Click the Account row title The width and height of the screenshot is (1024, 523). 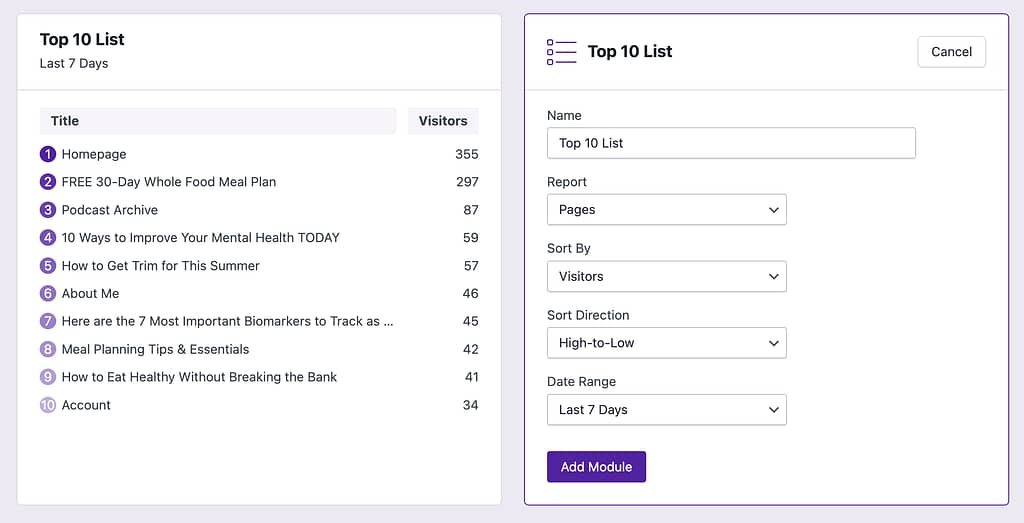(x=86, y=405)
